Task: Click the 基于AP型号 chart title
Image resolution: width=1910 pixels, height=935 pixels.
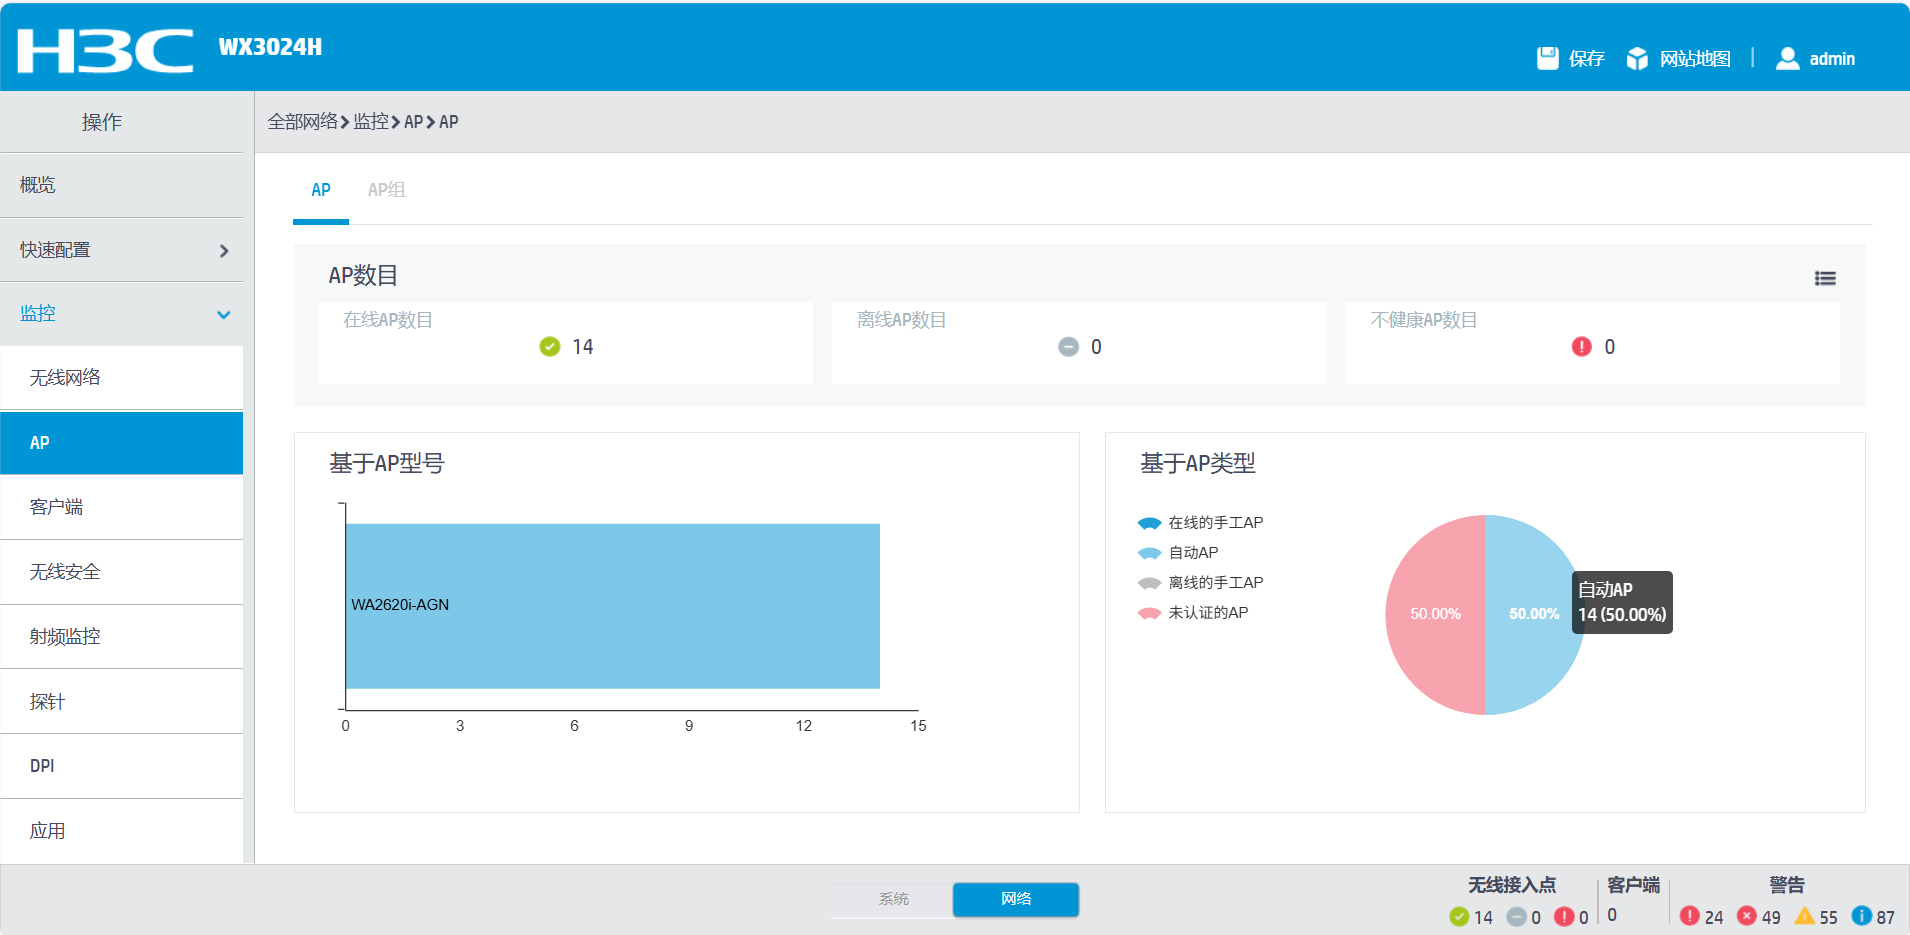Action: [387, 463]
